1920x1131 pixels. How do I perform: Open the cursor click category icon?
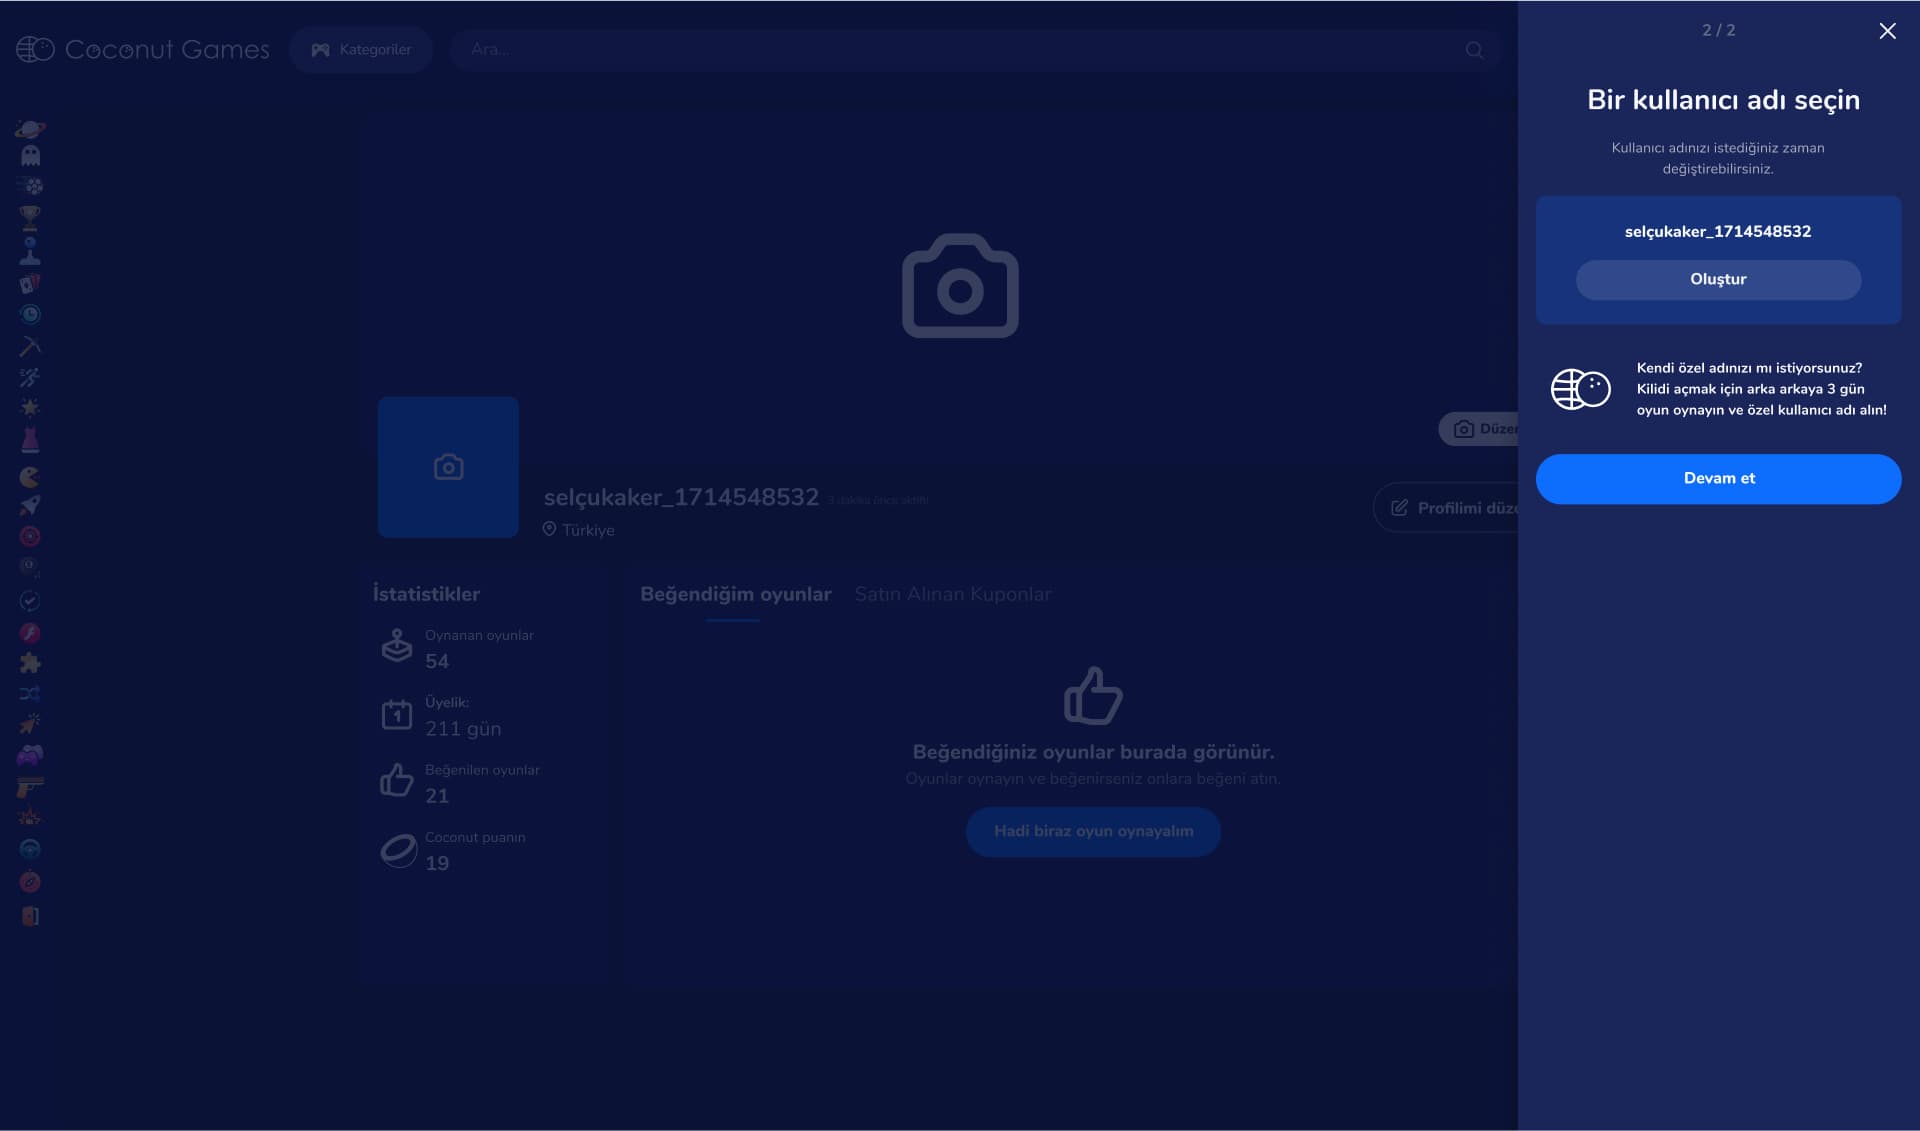tap(30, 723)
